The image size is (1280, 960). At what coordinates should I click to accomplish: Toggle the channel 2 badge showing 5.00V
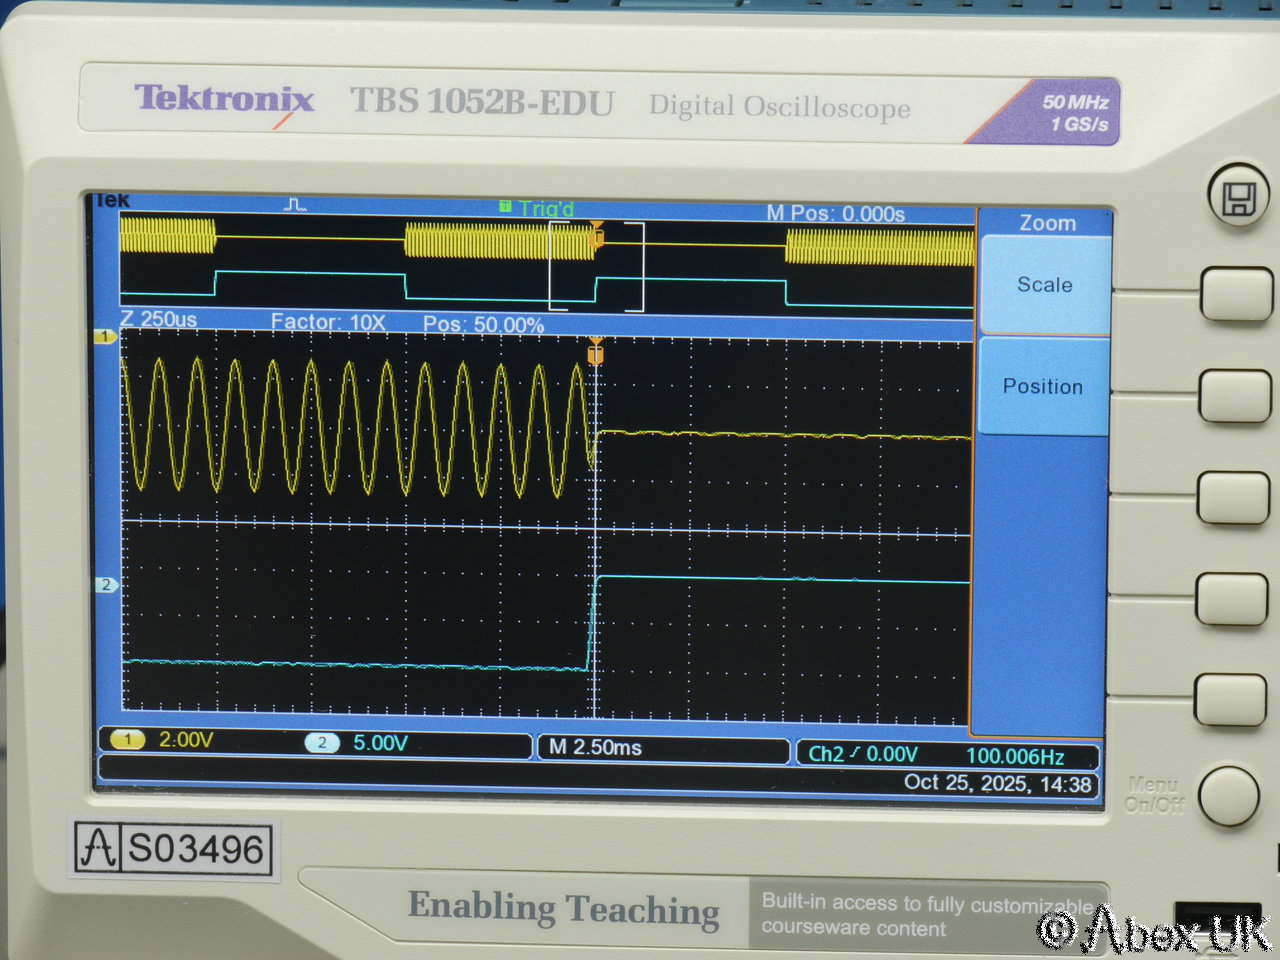coord(322,743)
